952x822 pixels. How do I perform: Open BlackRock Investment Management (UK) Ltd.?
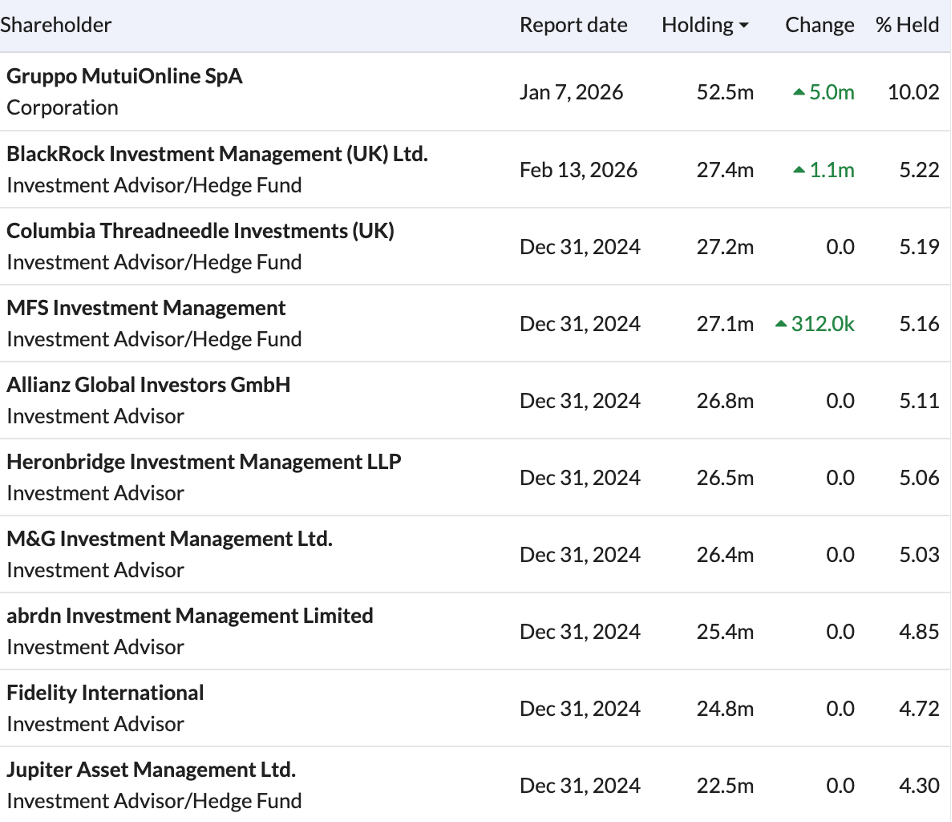pyautogui.click(x=217, y=153)
